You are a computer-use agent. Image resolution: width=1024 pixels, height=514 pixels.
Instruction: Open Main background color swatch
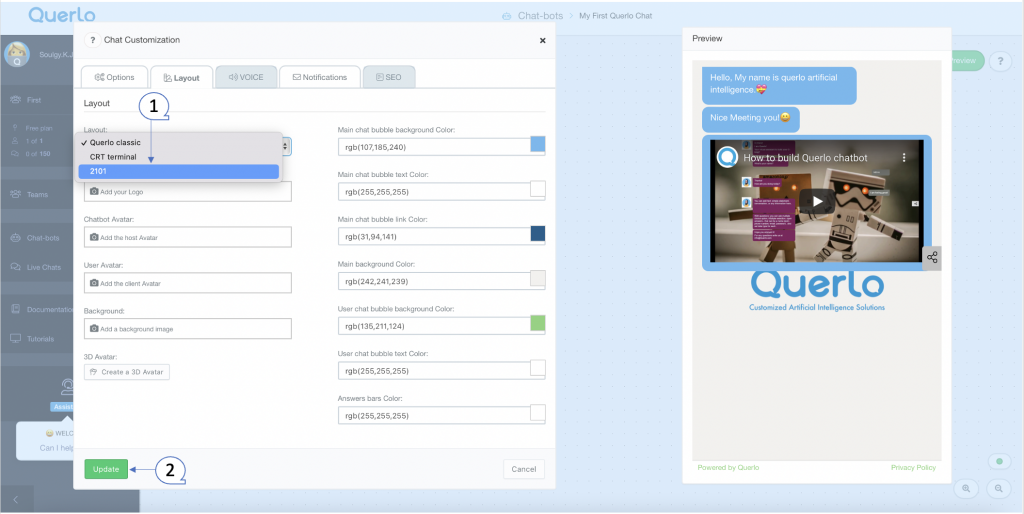pyautogui.click(x=537, y=278)
